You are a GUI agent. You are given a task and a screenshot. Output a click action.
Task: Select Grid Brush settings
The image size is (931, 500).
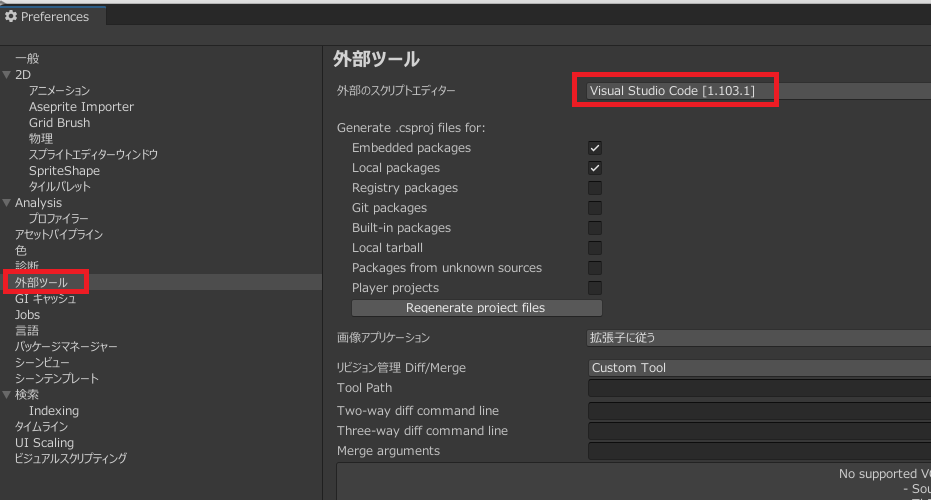(x=59, y=123)
